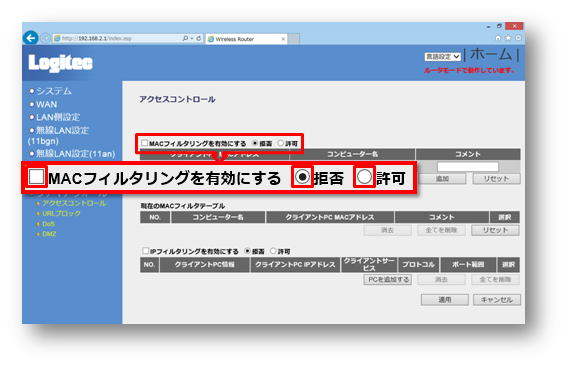
Task: Click the ポート範囲 column header
Action: (468, 265)
